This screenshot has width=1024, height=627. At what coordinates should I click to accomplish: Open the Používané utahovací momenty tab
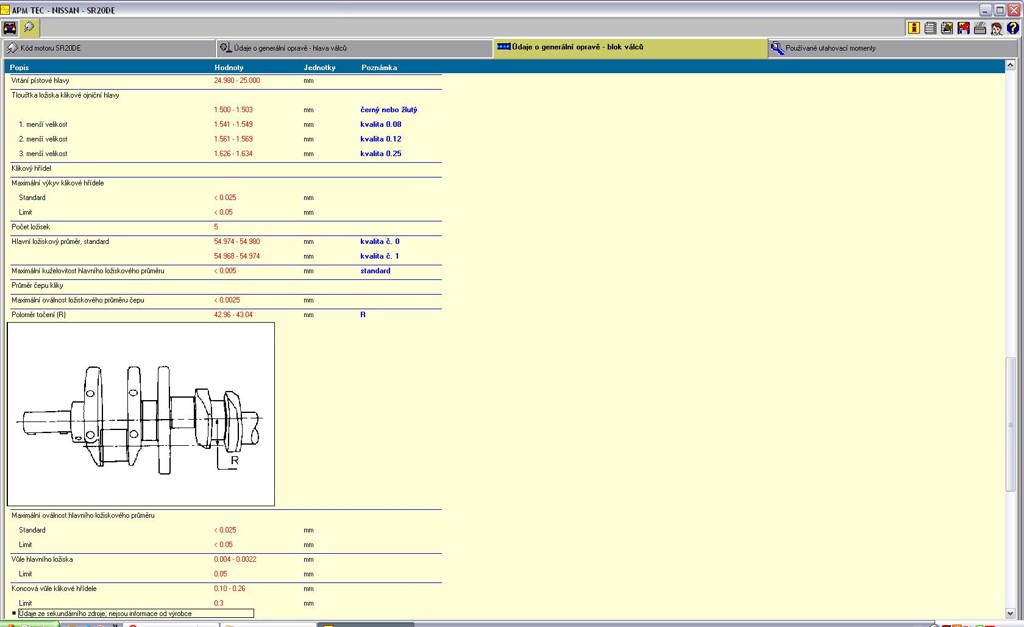click(x=893, y=48)
